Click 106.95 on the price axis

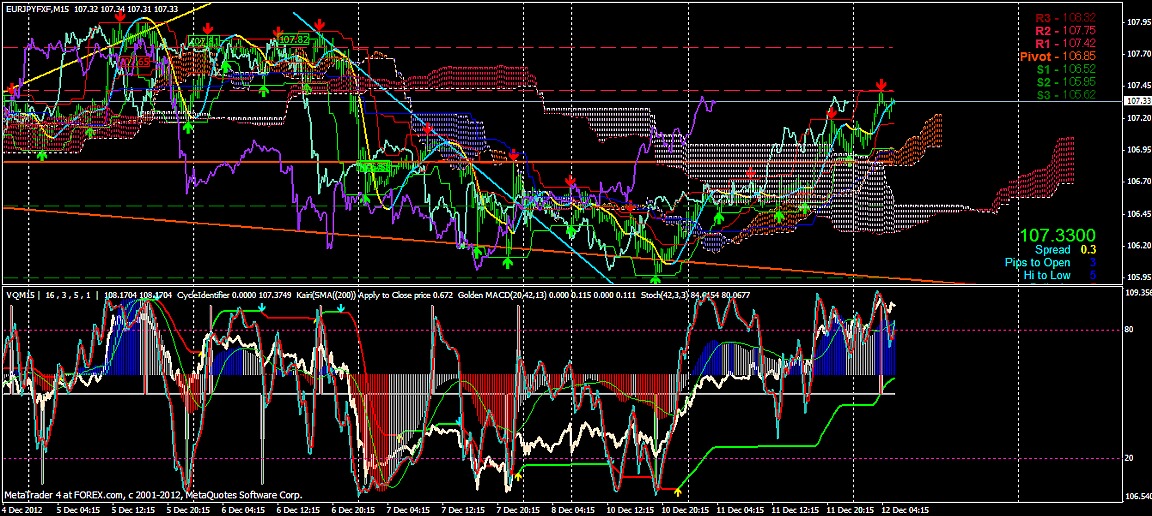click(1137, 149)
